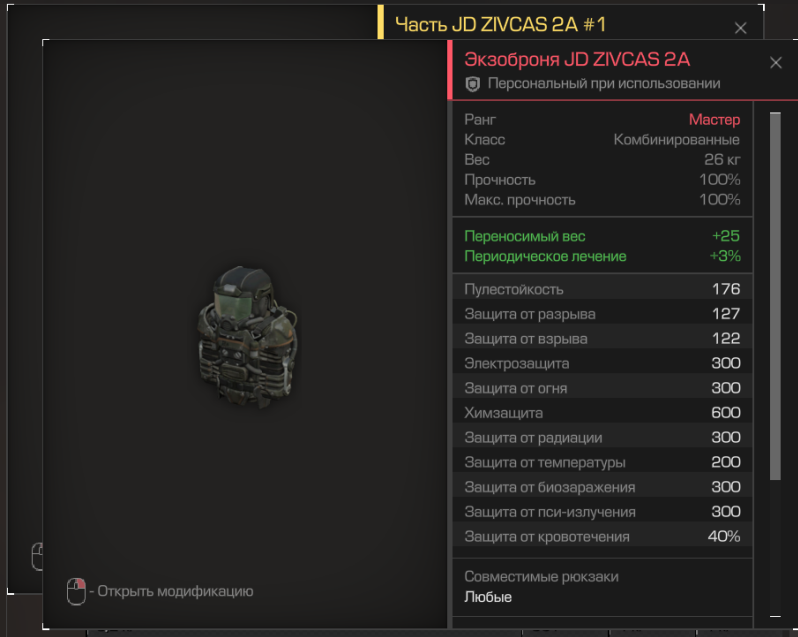
Task: Select the Химзащита 600 row
Action: (602, 413)
